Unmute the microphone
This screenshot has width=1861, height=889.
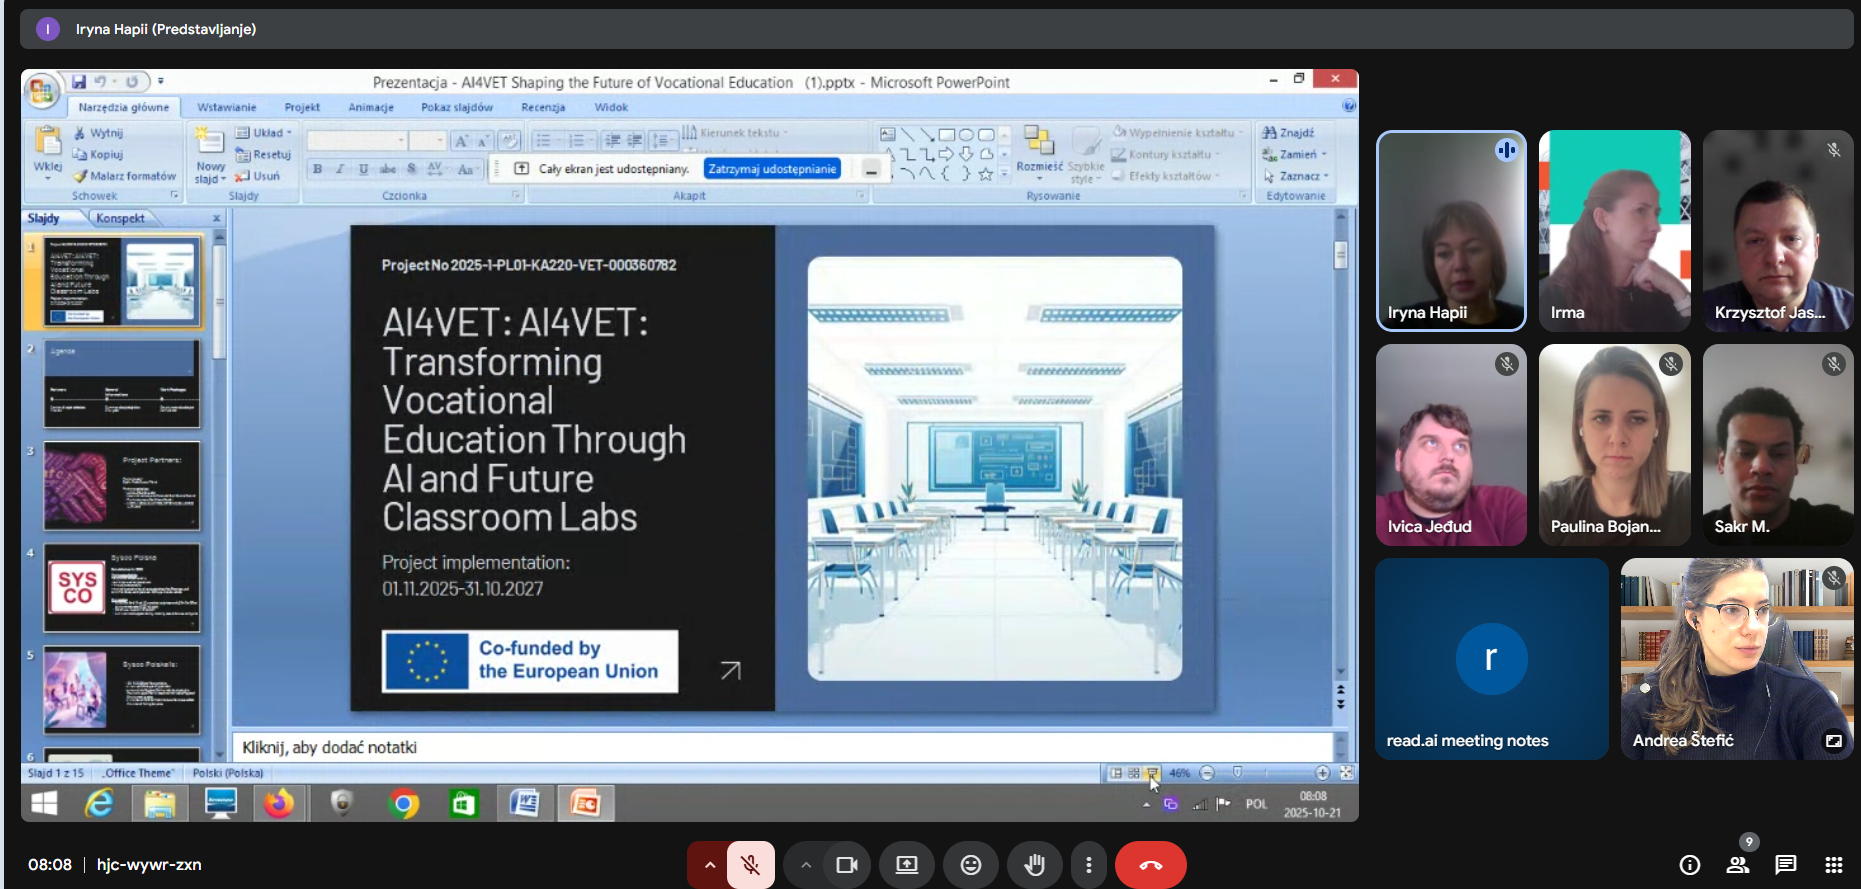[x=750, y=865]
